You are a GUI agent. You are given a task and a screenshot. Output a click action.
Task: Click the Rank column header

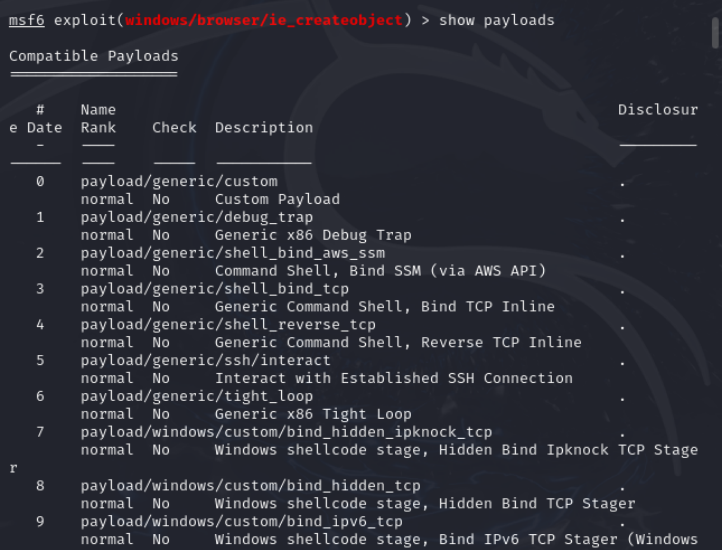pos(98,127)
